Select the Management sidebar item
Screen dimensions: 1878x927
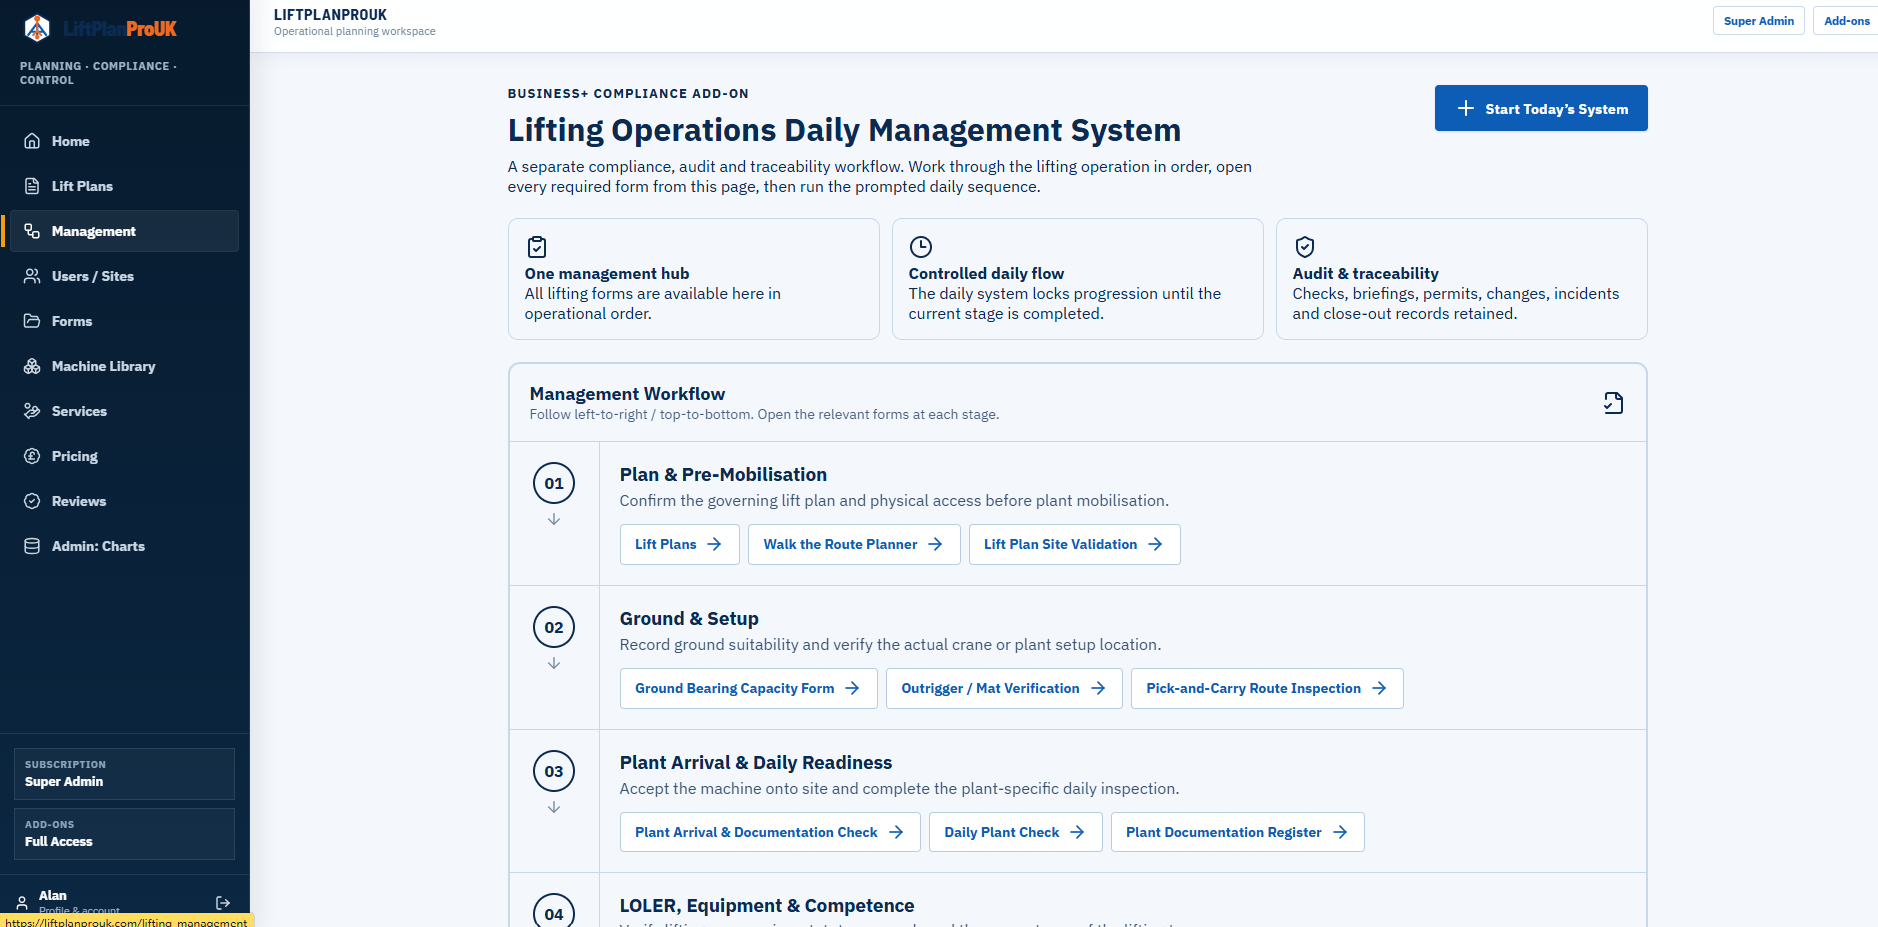pos(124,231)
